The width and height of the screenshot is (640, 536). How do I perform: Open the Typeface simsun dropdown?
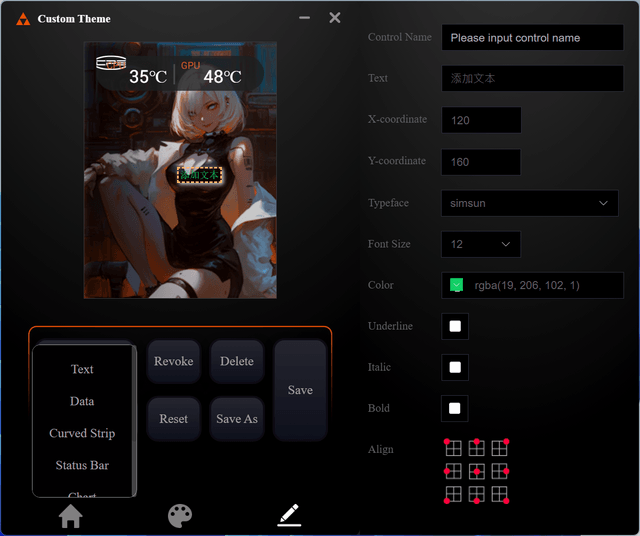pyautogui.click(x=529, y=203)
